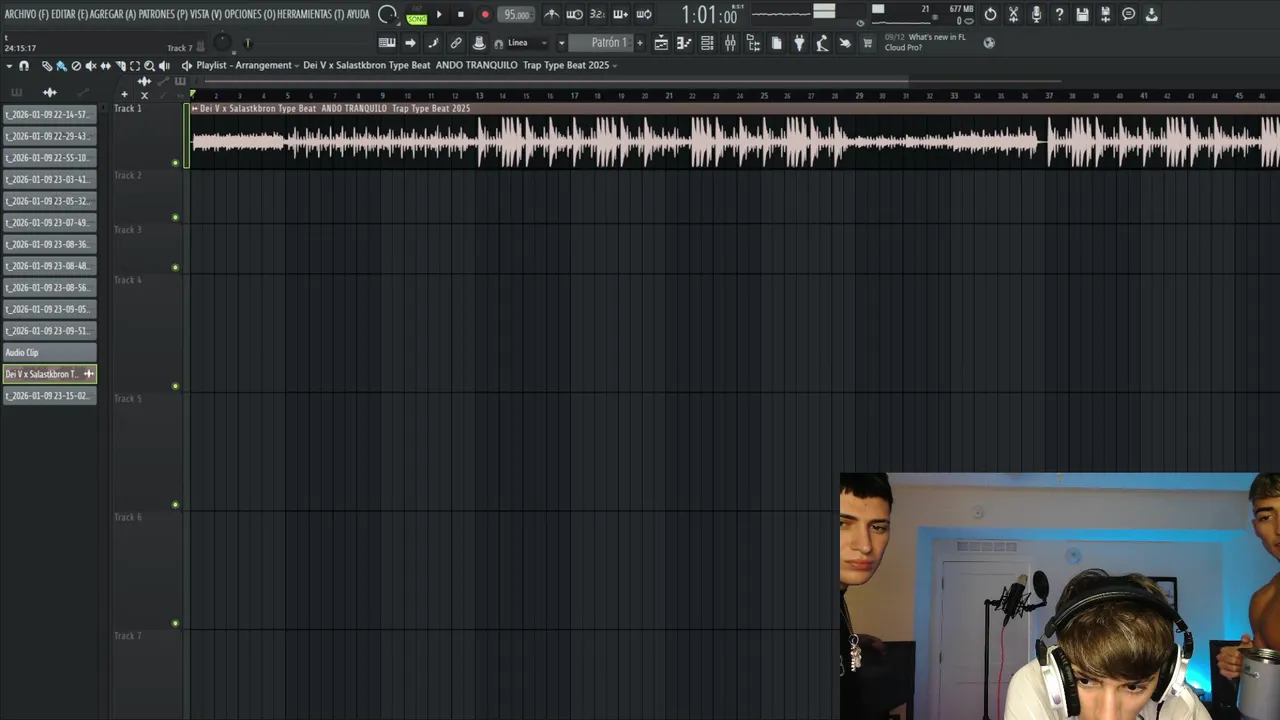1280x720 pixels.
Task: Select the playlist delete tool
Action: (76, 66)
